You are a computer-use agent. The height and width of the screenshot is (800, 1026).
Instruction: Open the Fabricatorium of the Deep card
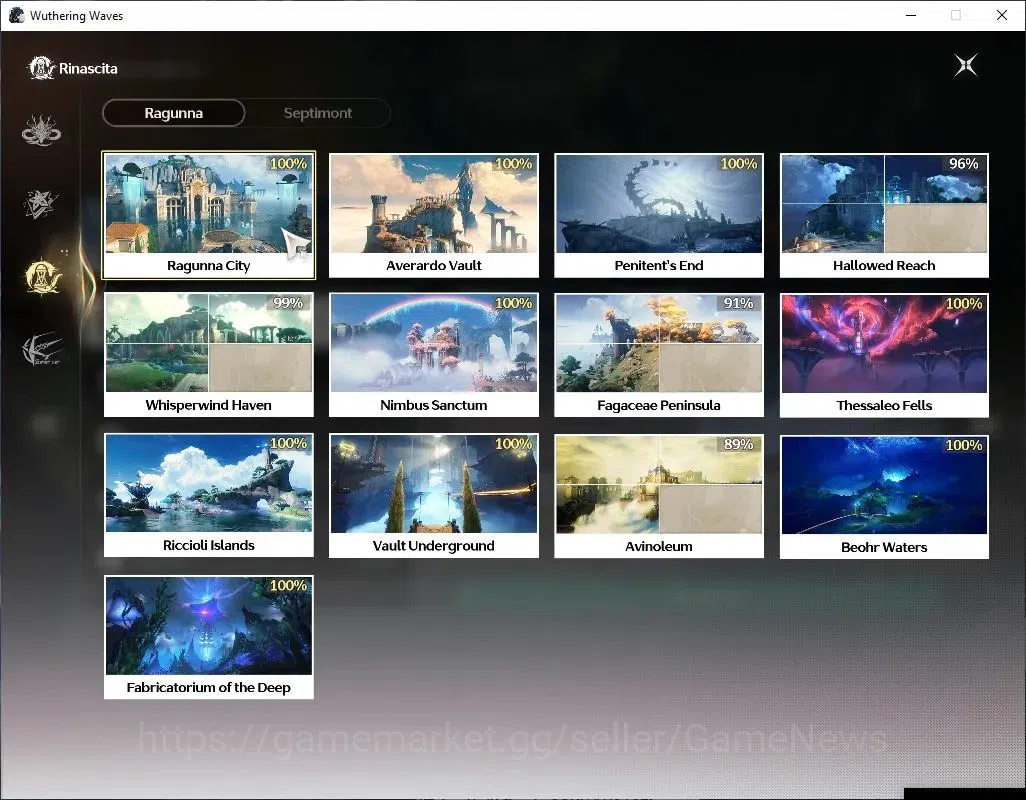209,637
